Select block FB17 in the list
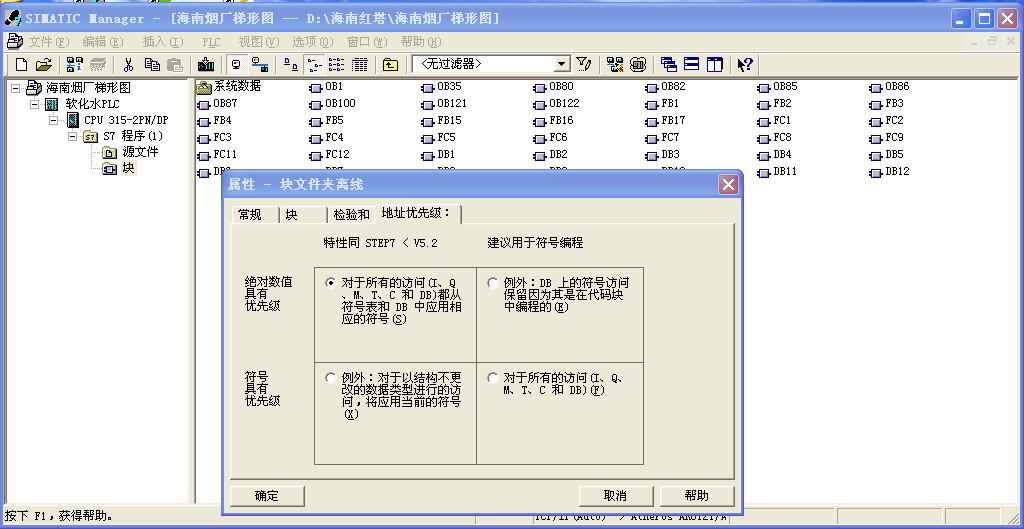Viewport: 1024px width, 529px height. [x=665, y=120]
